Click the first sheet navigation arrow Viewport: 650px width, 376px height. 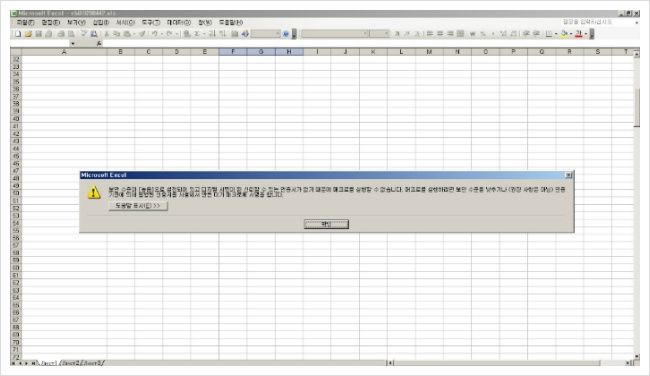14,363
